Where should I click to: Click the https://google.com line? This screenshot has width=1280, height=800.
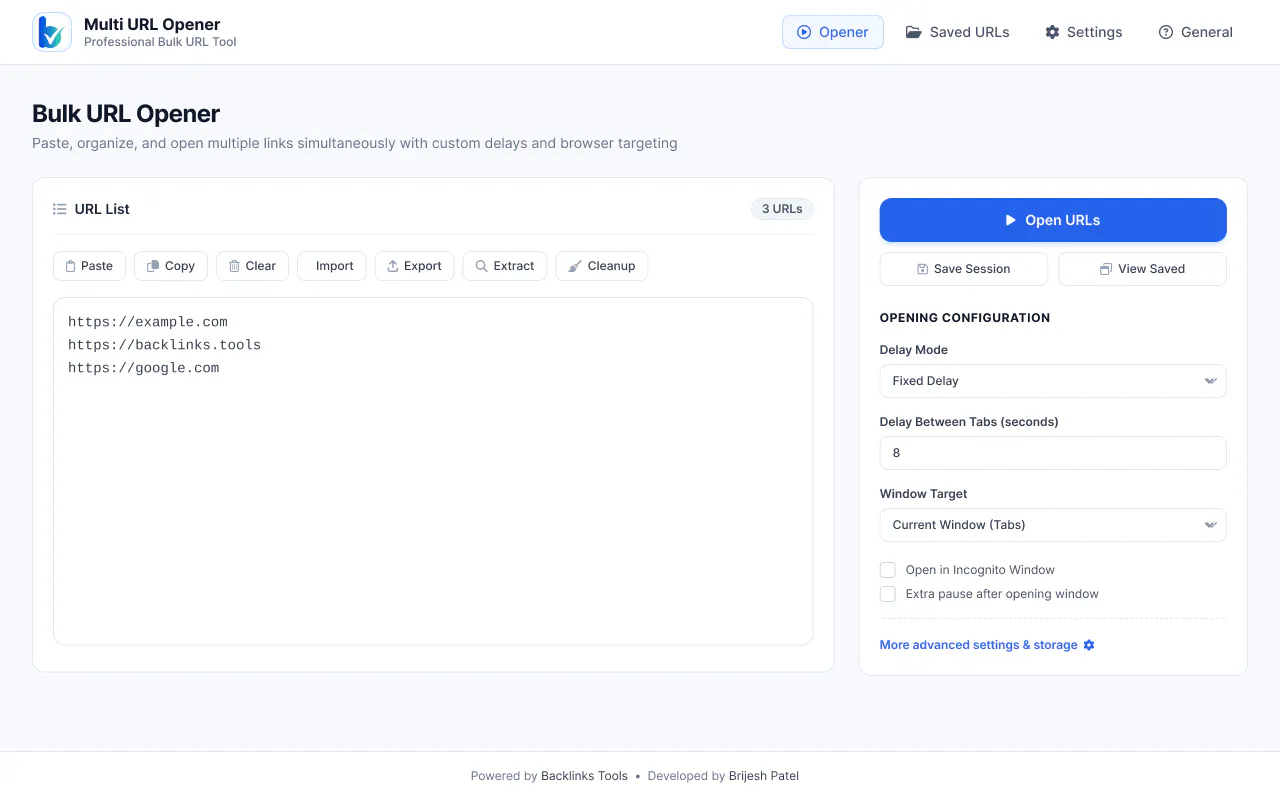coord(144,368)
